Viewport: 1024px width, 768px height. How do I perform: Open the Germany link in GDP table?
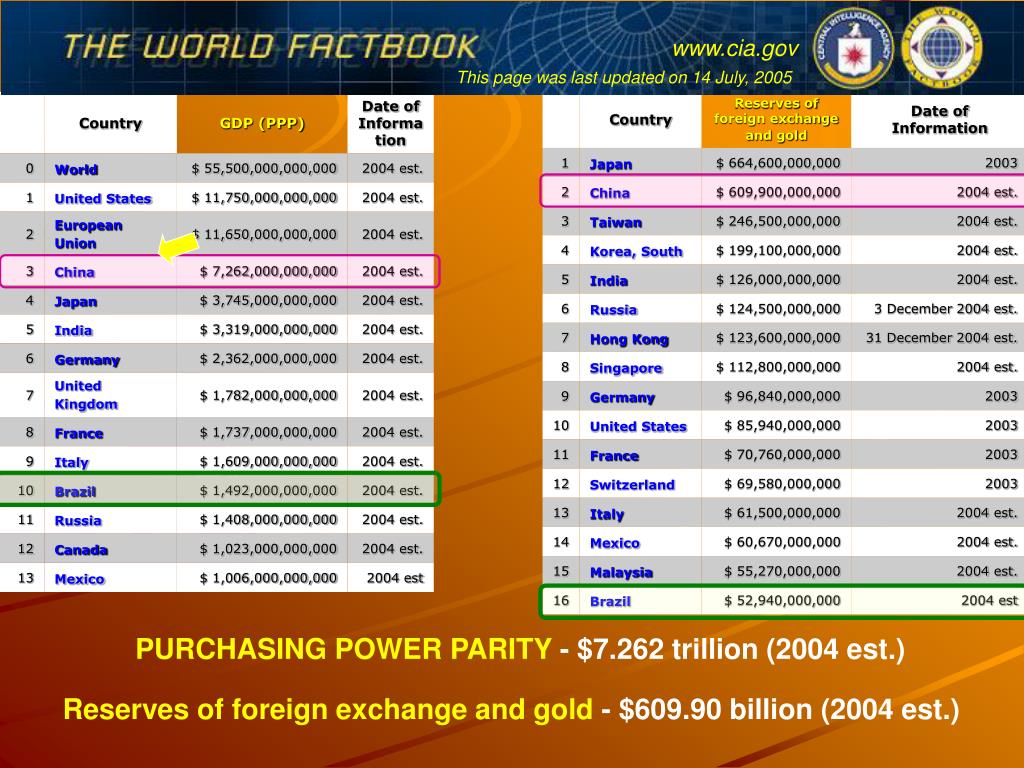(88, 360)
